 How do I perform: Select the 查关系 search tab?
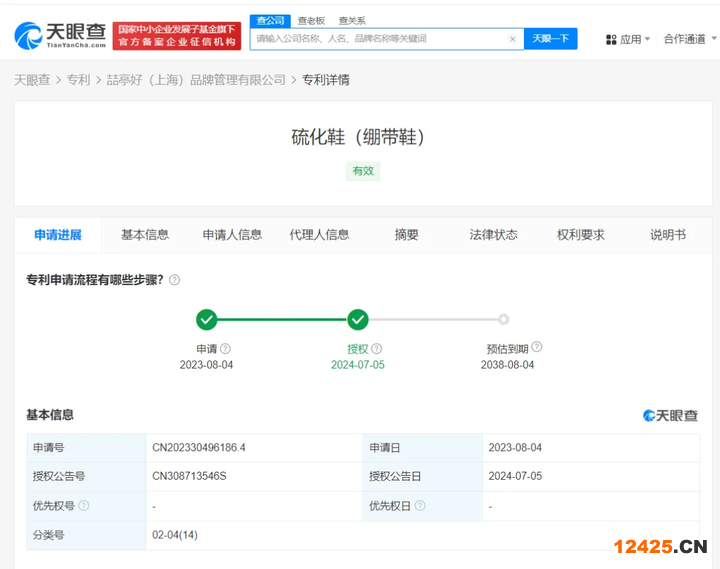click(x=352, y=21)
